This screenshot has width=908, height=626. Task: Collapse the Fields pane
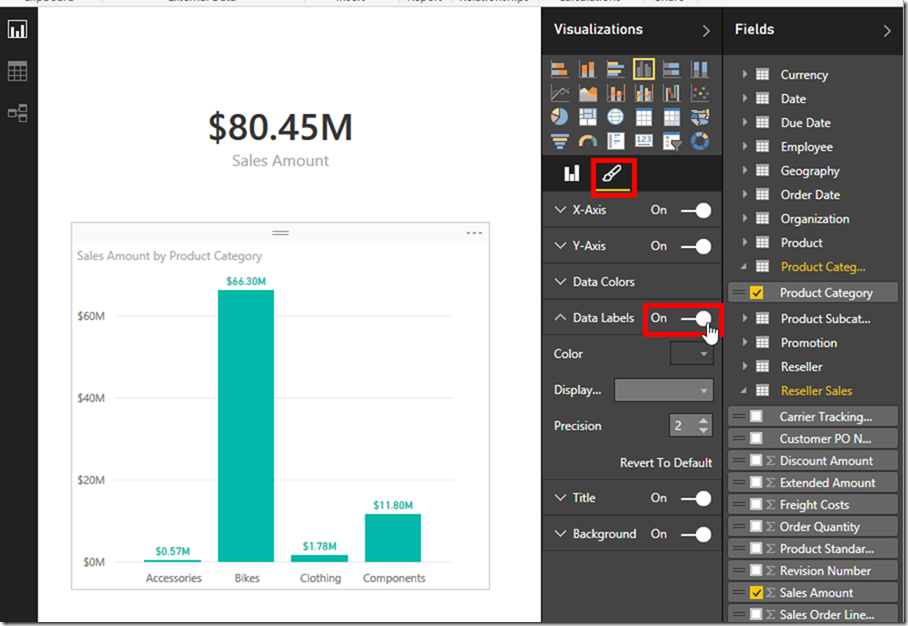[x=887, y=31]
